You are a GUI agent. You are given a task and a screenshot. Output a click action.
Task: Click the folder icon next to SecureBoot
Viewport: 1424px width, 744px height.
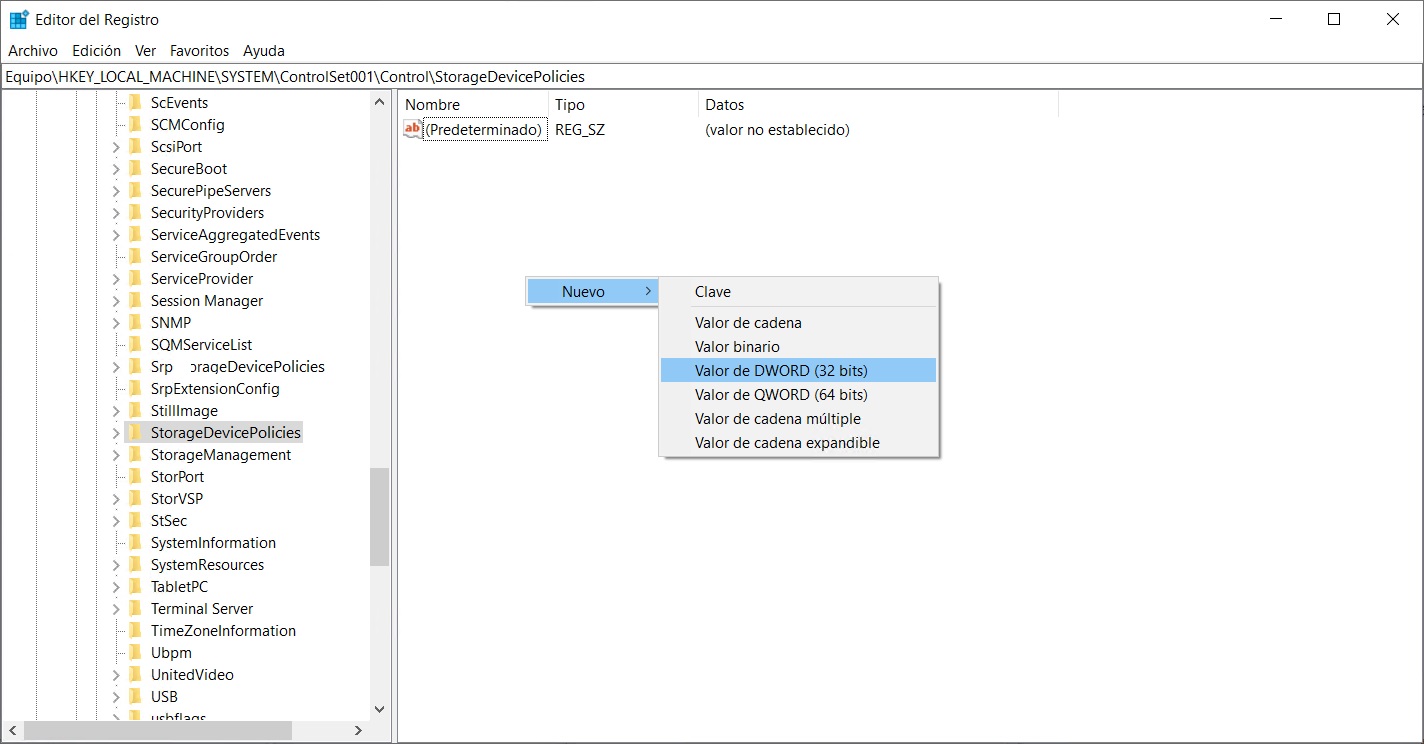(135, 169)
